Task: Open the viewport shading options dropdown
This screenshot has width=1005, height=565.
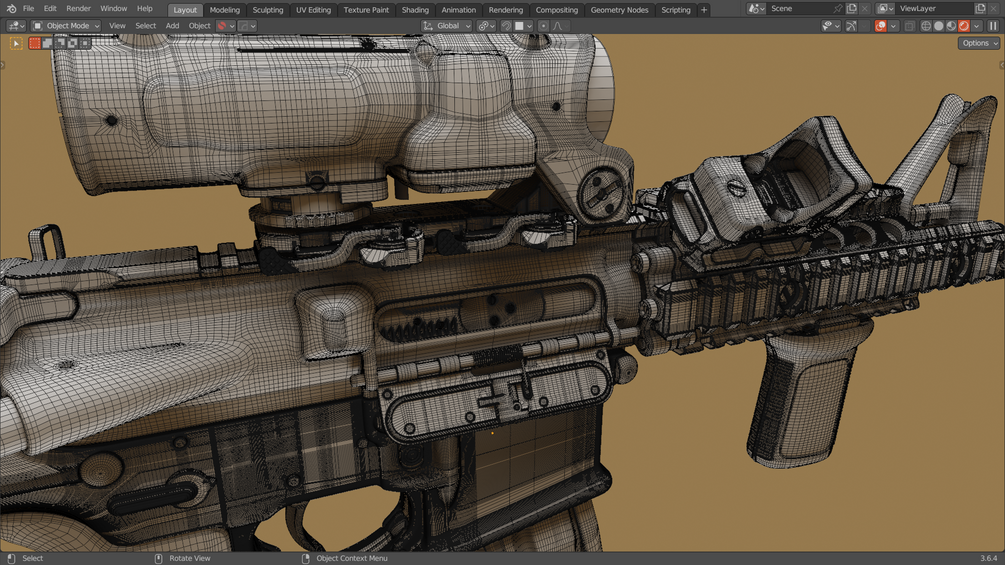Action: [x=977, y=26]
